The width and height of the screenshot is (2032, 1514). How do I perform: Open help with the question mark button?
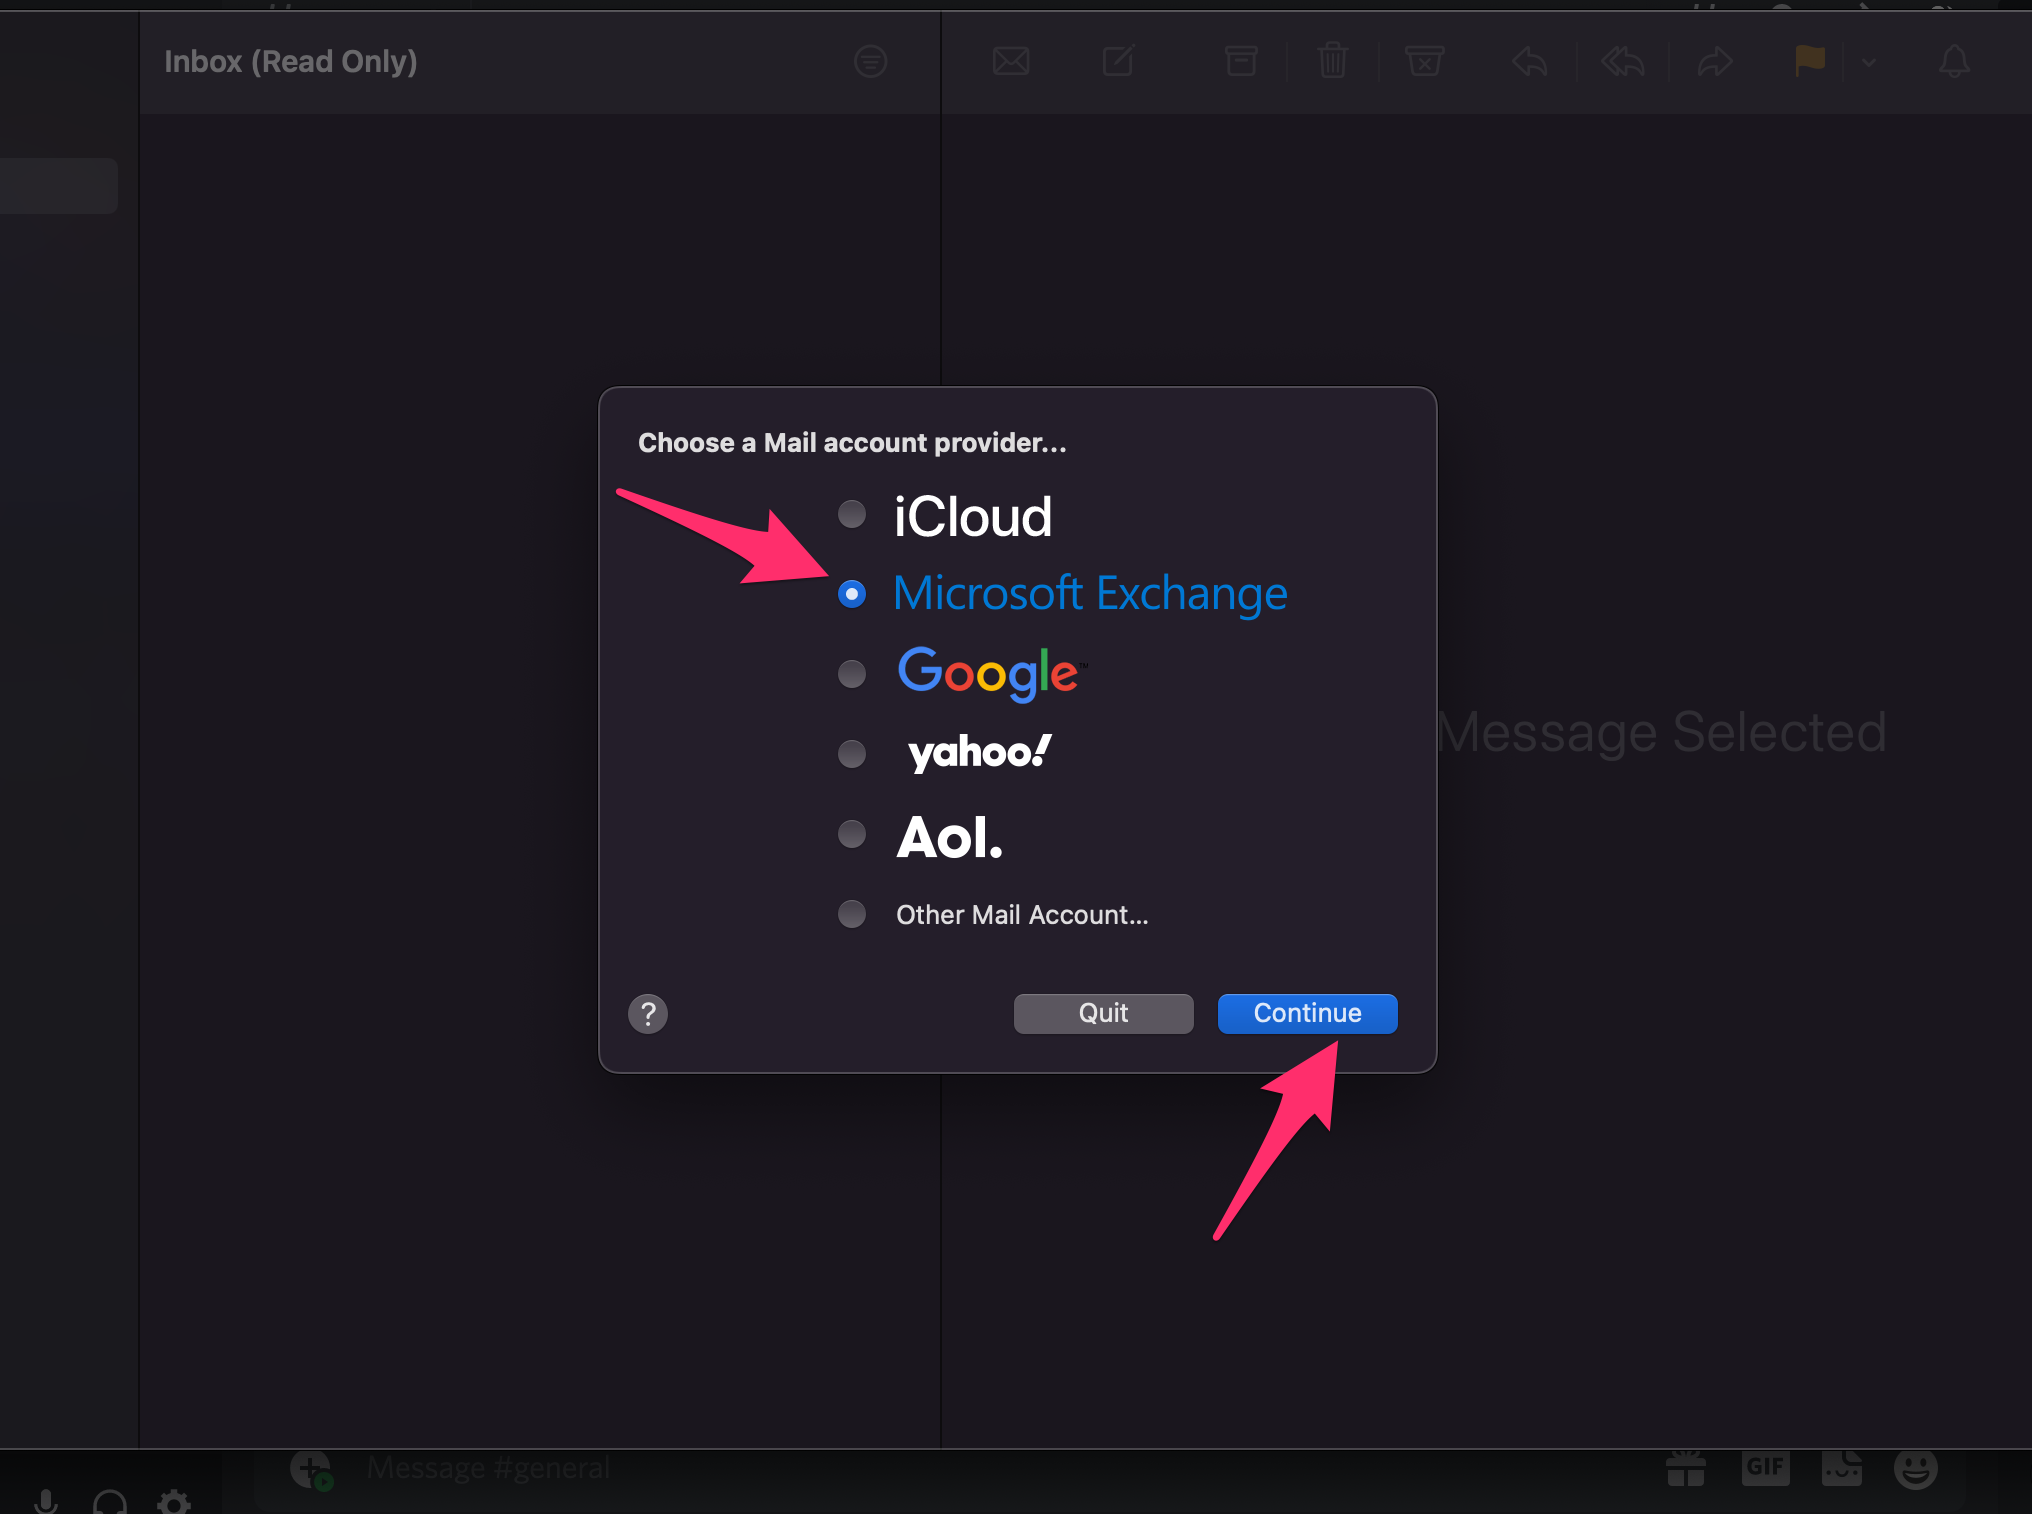648,1014
